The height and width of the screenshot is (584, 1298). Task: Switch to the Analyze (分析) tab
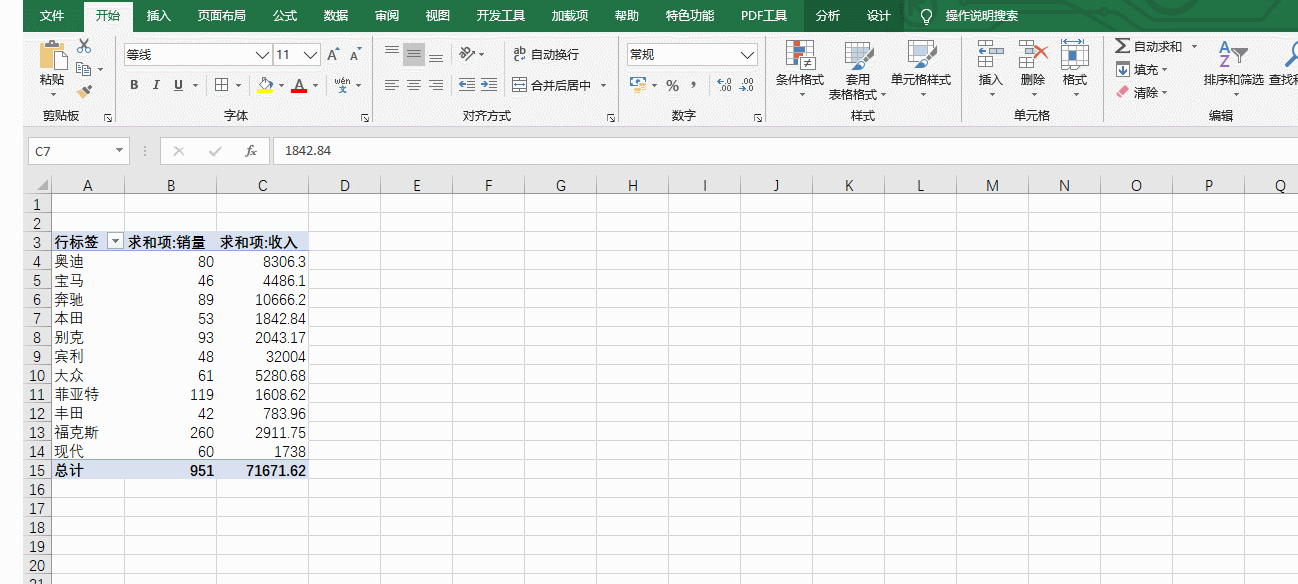point(828,16)
